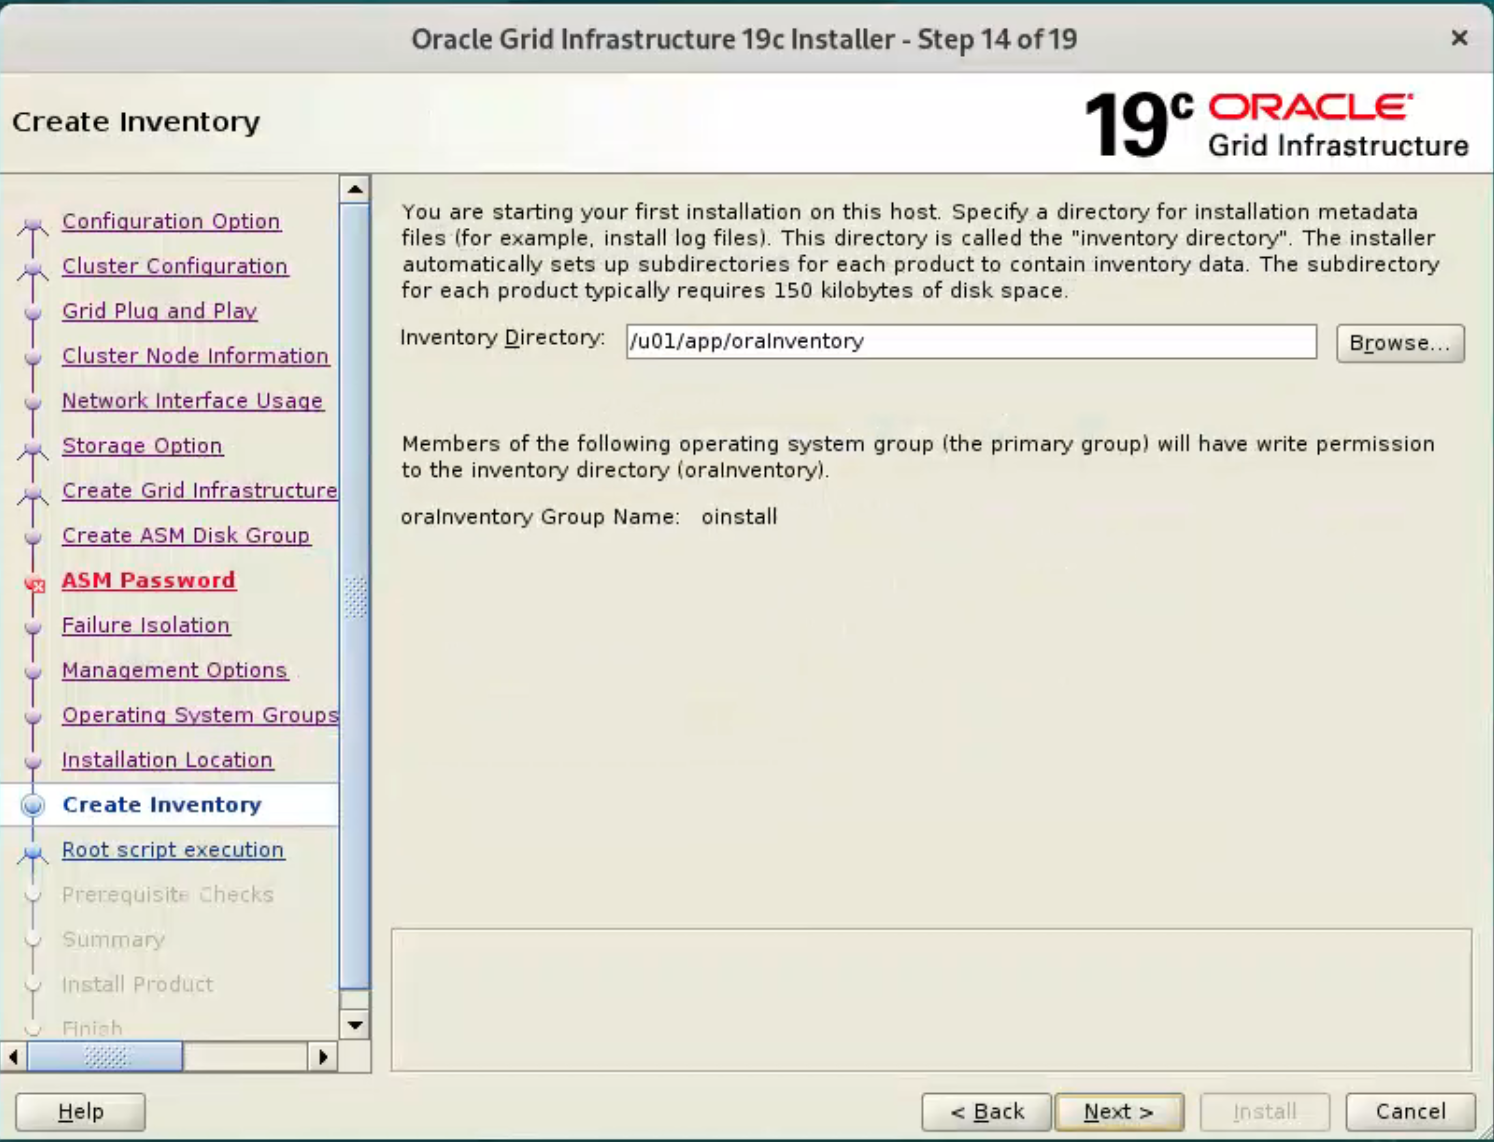This screenshot has height=1142, width=1494.
Task: Click the step list horizontal scrollbar thumb
Action: (105, 1057)
